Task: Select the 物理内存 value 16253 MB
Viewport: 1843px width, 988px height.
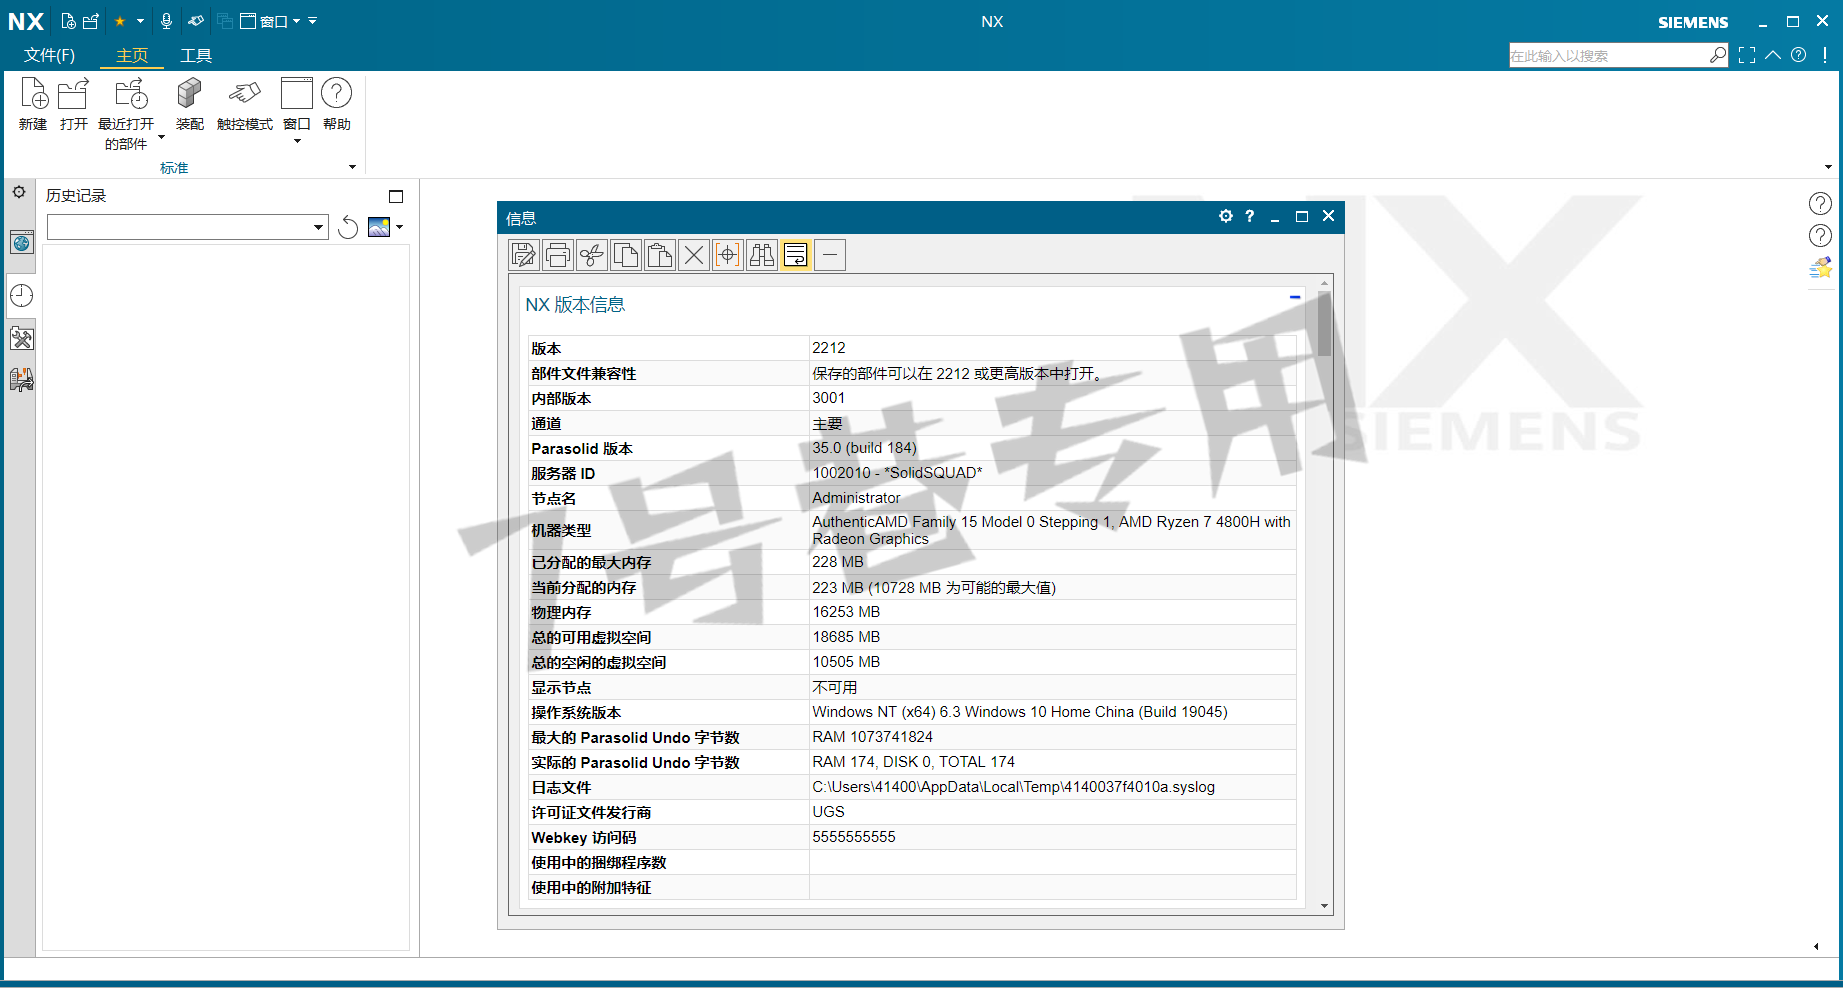Action: tap(846, 612)
